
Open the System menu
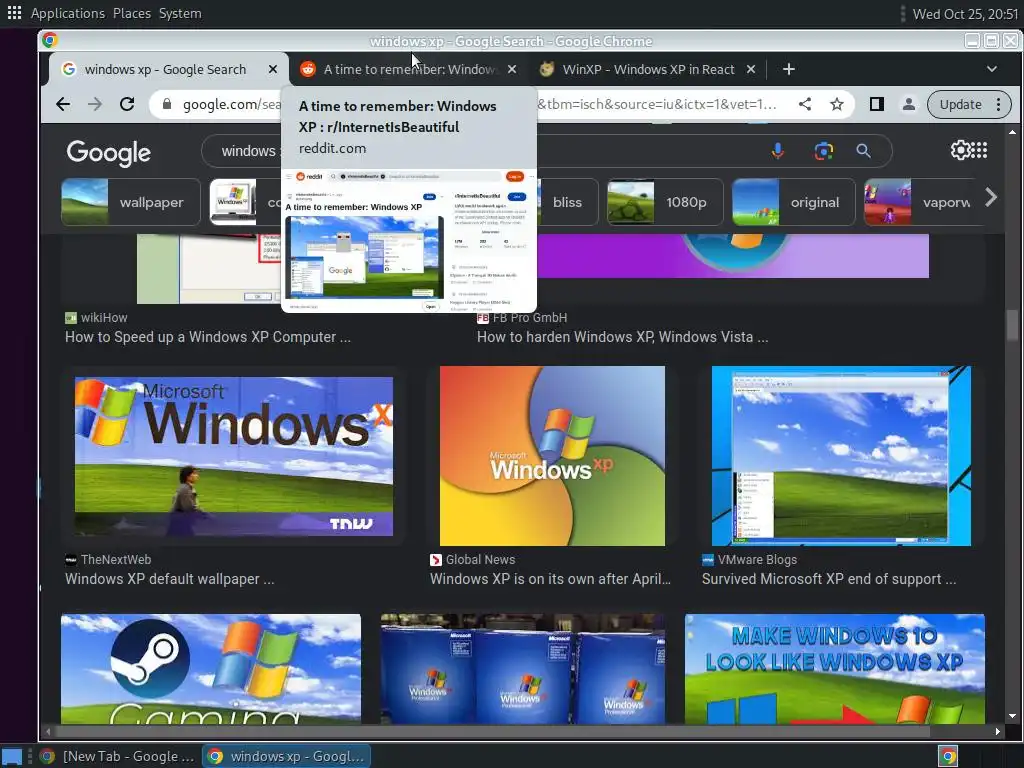click(180, 13)
